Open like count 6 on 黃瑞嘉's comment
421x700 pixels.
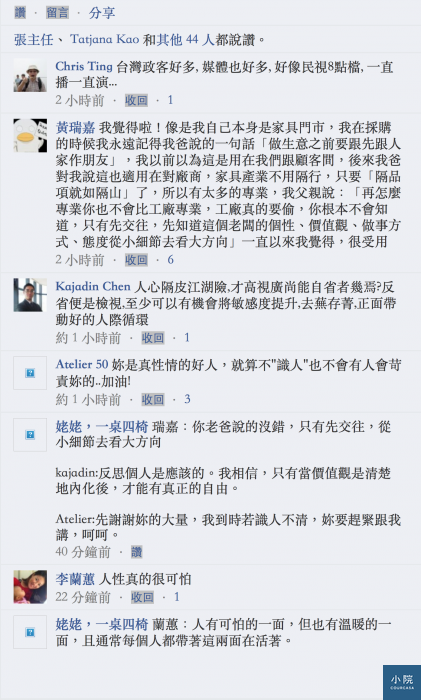point(171,260)
